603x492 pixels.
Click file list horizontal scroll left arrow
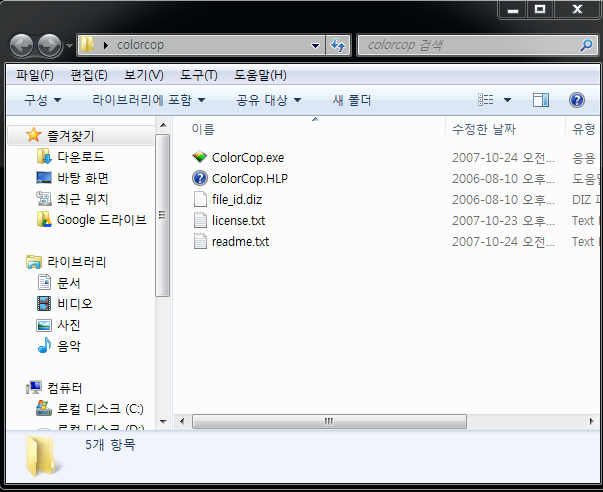182,421
